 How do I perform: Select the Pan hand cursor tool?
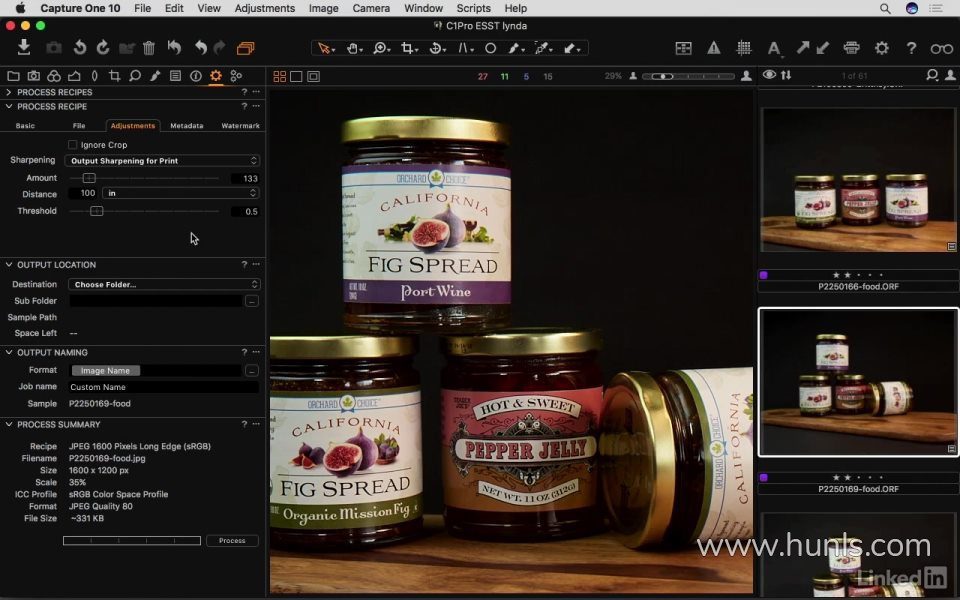353,48
